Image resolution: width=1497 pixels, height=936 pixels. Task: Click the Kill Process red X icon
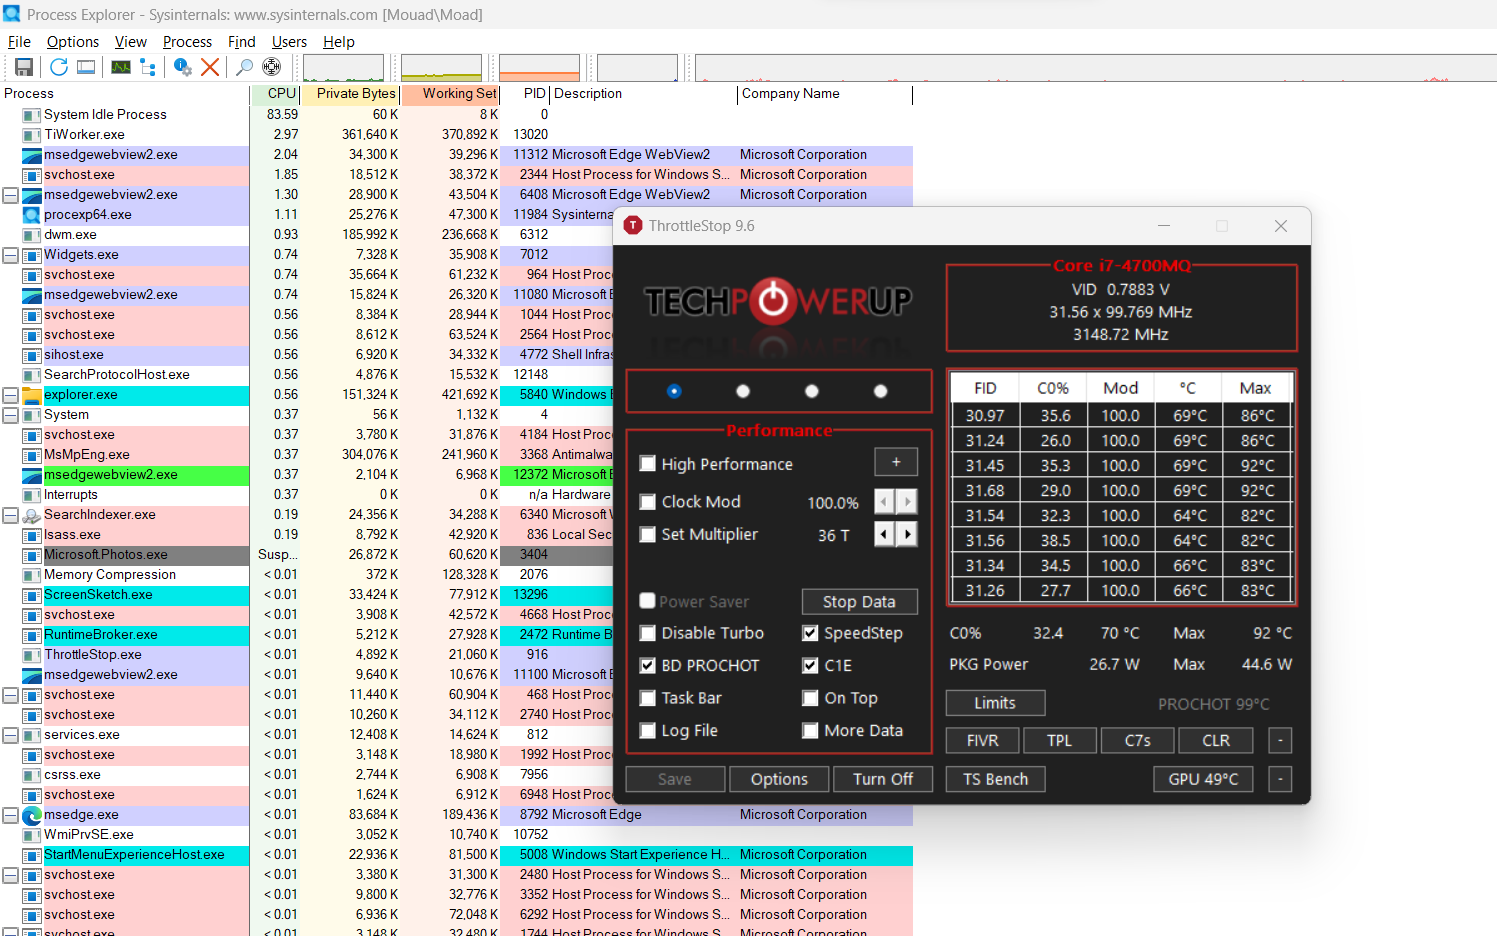pyautogui.click(x=210, y=67)
